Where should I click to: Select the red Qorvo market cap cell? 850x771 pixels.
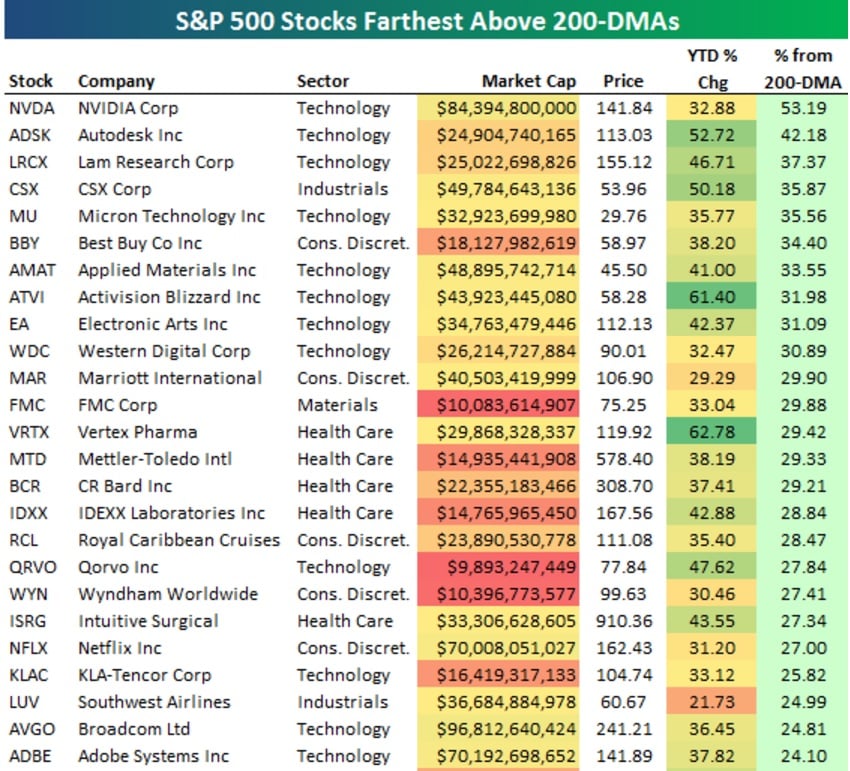[x=506, y=567]
